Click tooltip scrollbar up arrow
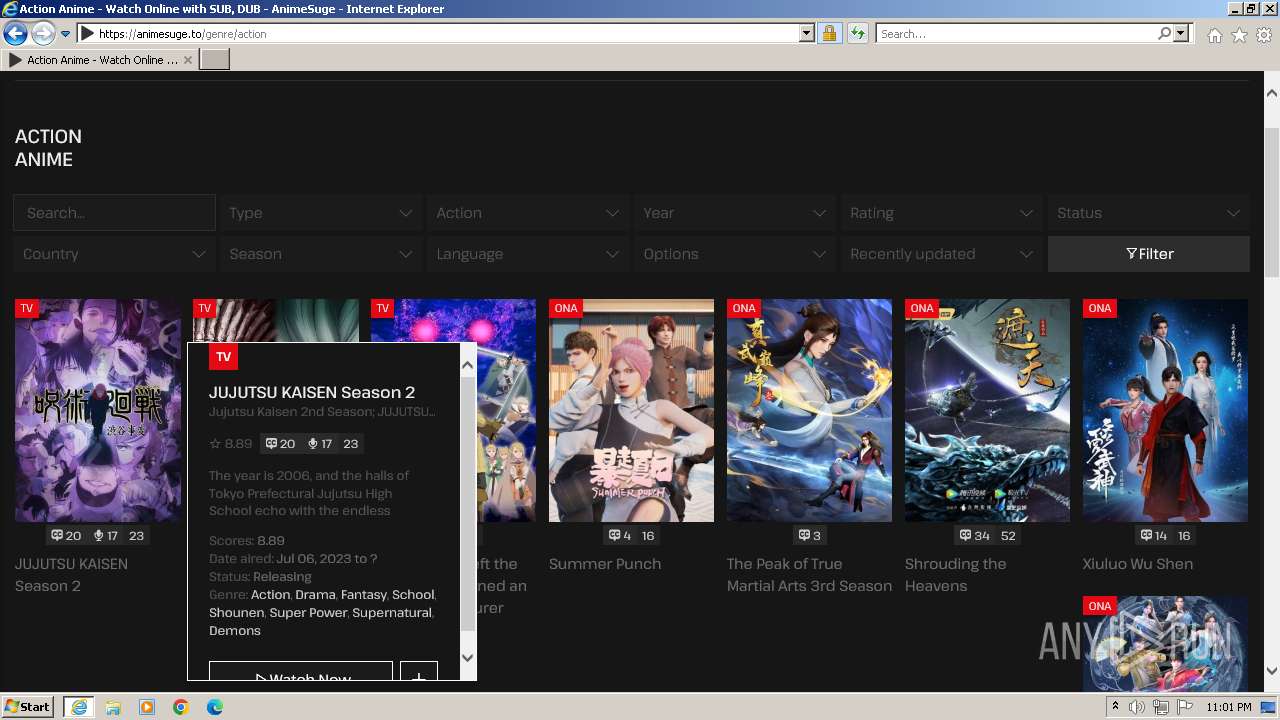 click(x=467, y=366)
